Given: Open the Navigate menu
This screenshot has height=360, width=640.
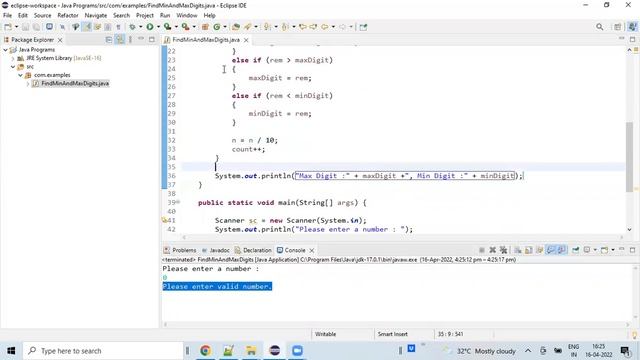Looking at the screenshot, I should pos(96,16).
